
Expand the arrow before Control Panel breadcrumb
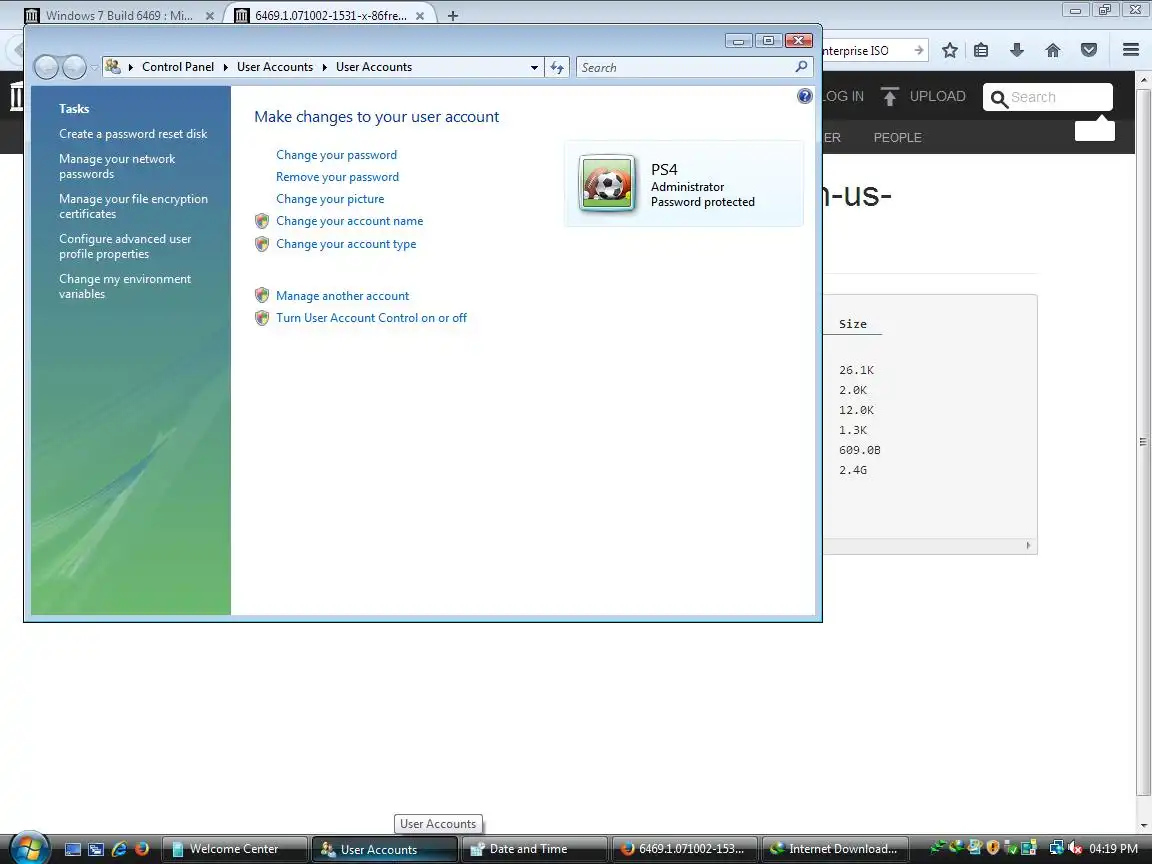coord(131,67)
